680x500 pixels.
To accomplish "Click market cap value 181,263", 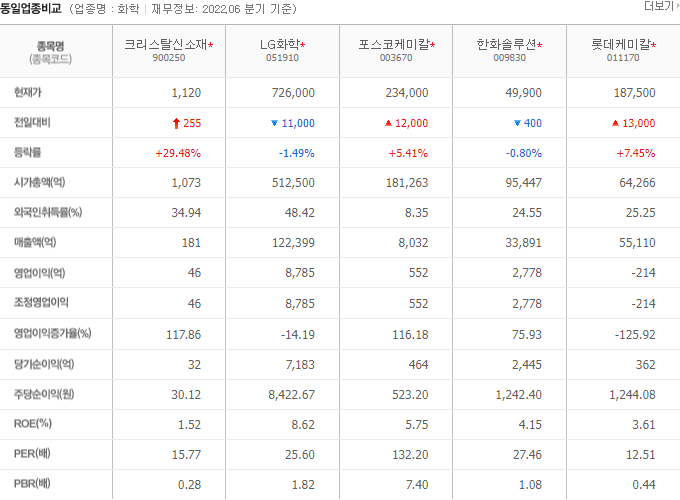I will [407, 183].
